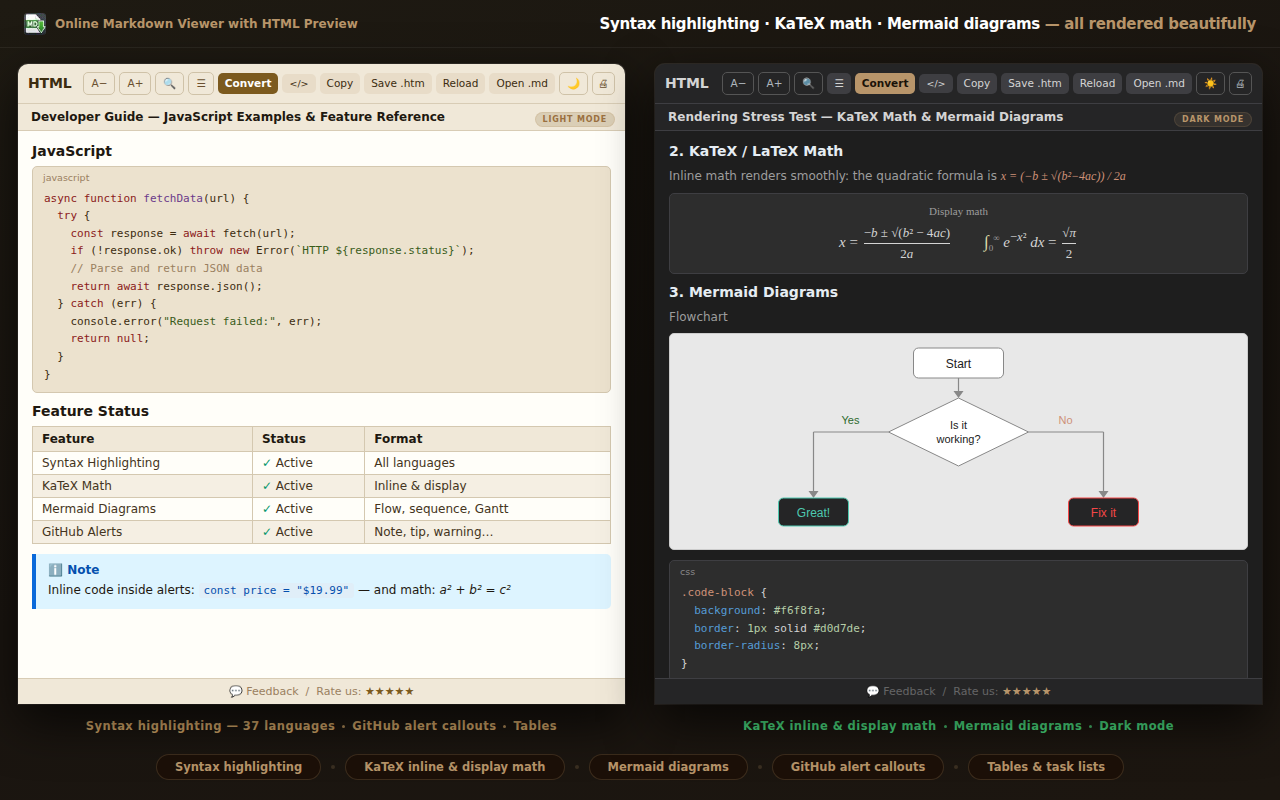Click the printer icon beside the moon toggle
The width and height of the screenshot is (1280, 800).
click(x=603, y=83)
